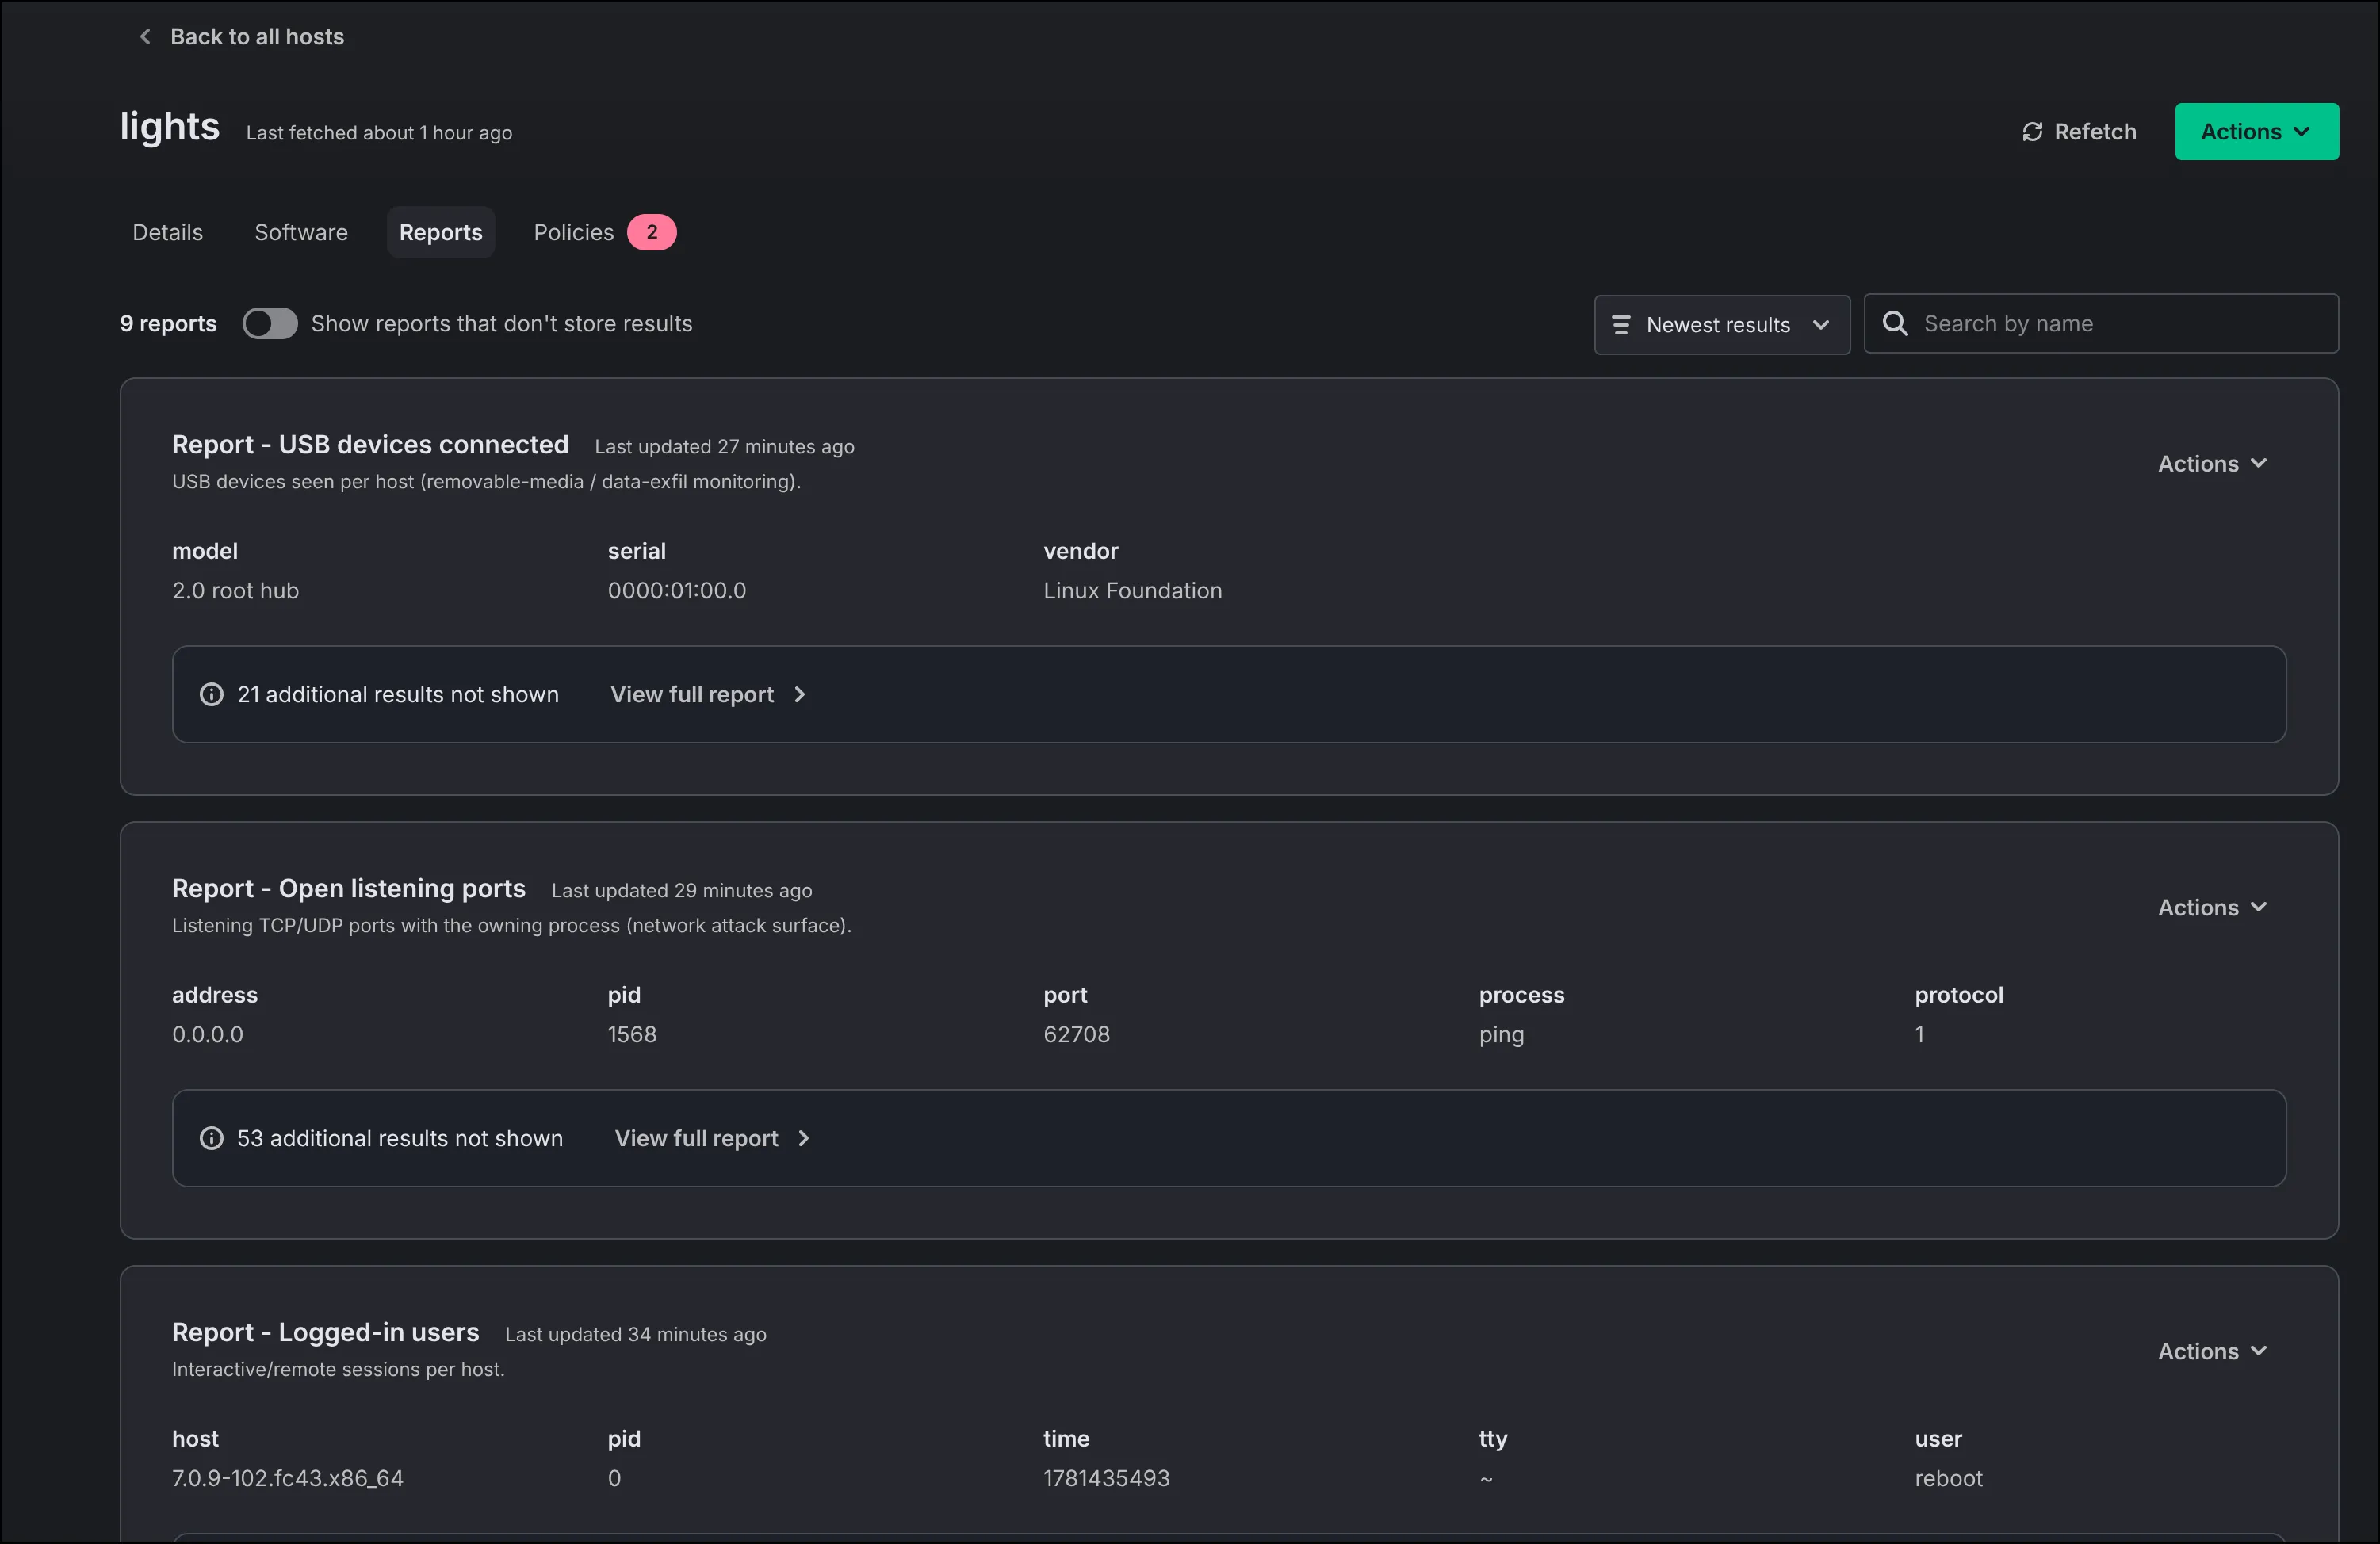Click the back chevron icon beside Back to all hosts

pyautogui.click(x=145, y=37)
